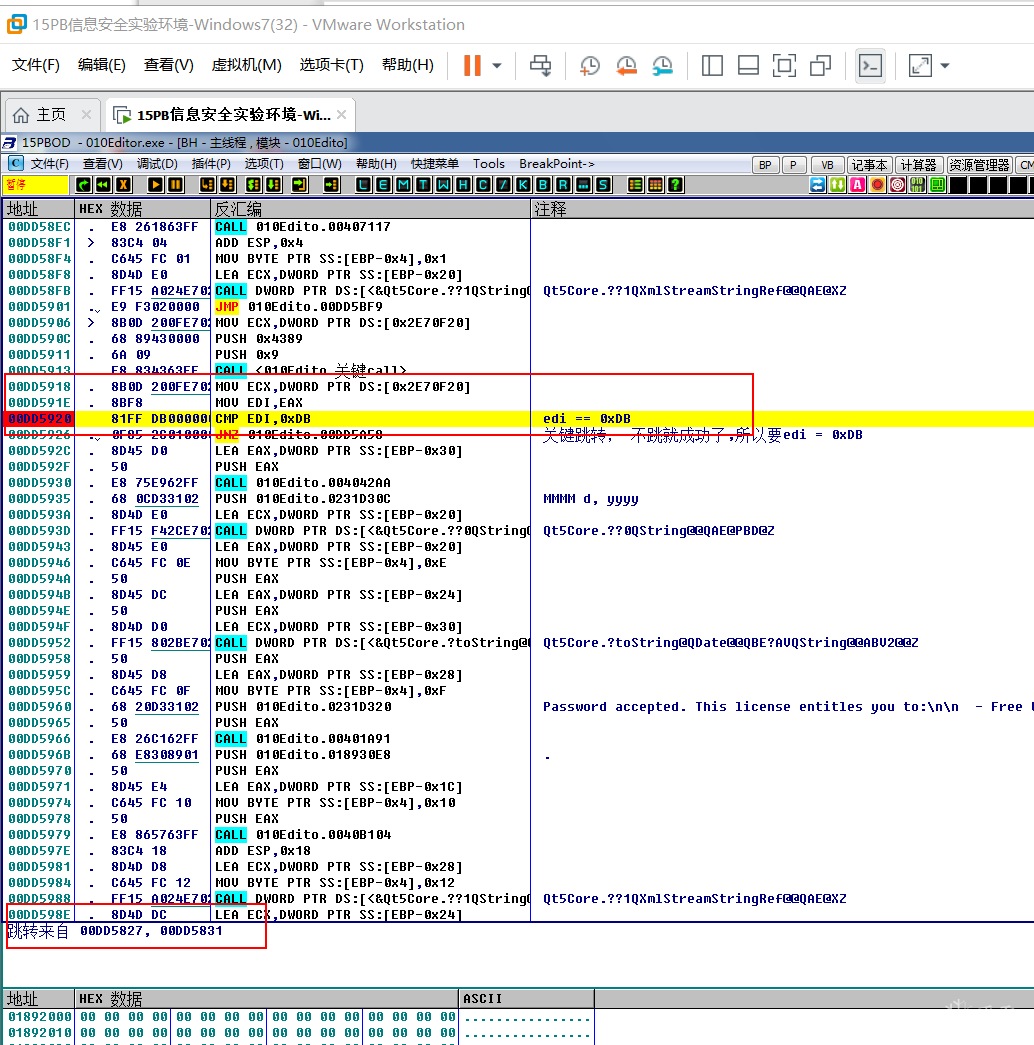Open Call stack with K icon
This screenshot has width=1034, height=1045.
[x=523, y=185]
